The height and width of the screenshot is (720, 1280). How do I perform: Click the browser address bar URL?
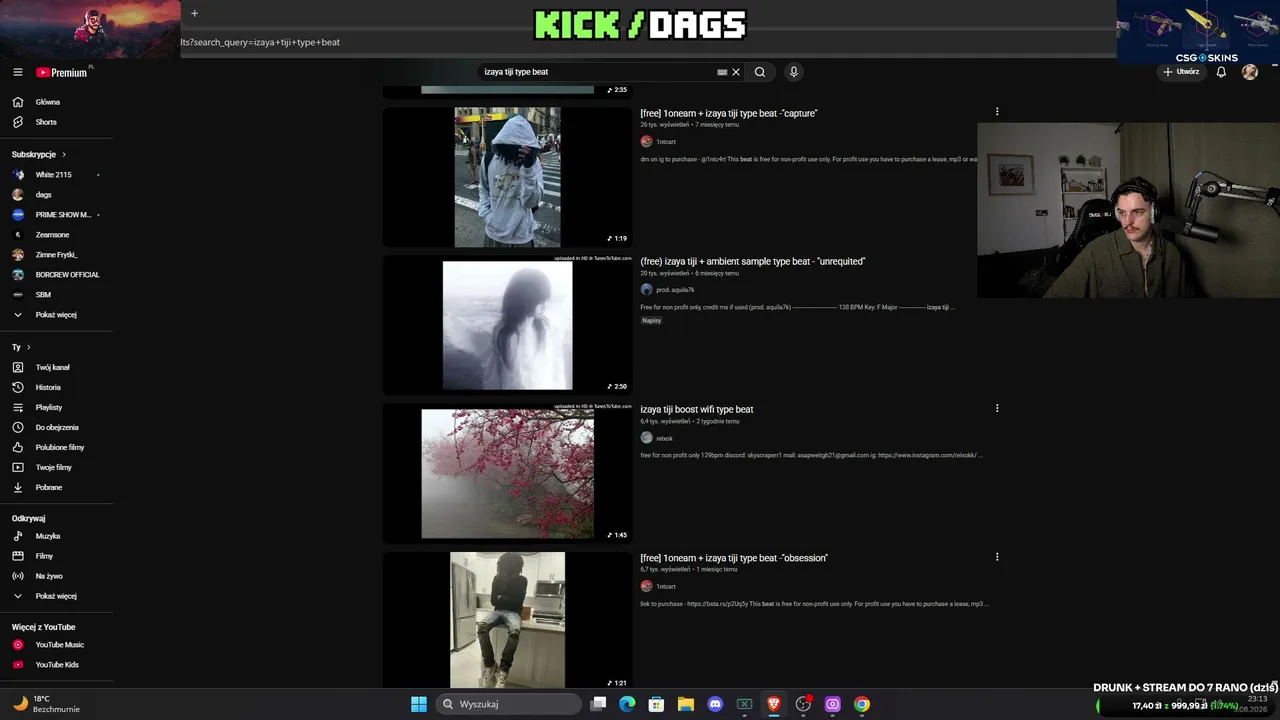click(x=260, y=42)
